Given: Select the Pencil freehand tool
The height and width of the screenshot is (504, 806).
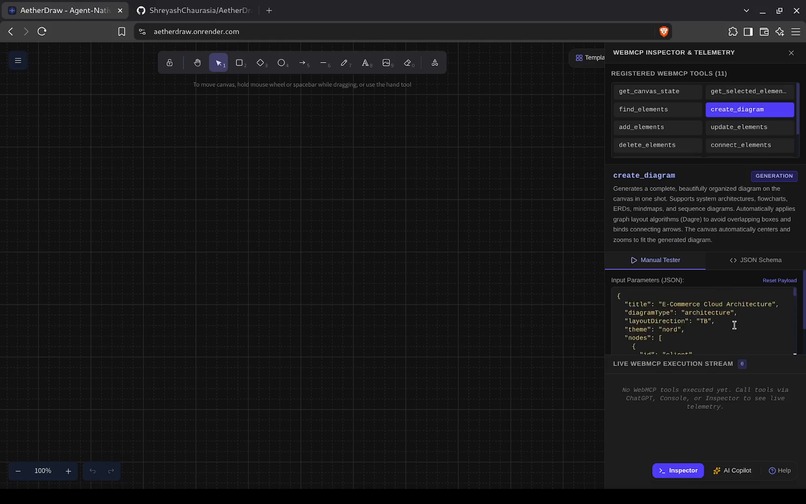Looking at the screenshot, I should click(x=344, y=63).
